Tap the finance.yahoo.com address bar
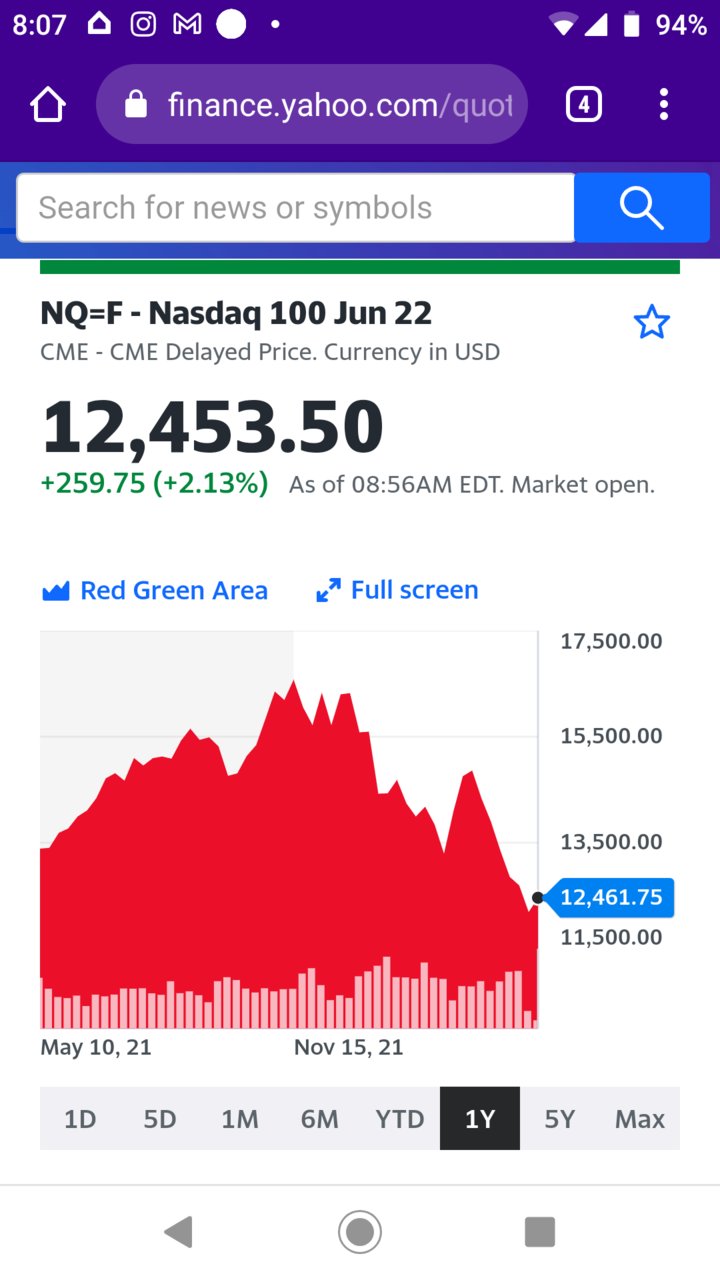The image size is (720, 1280). coord(312,104)
